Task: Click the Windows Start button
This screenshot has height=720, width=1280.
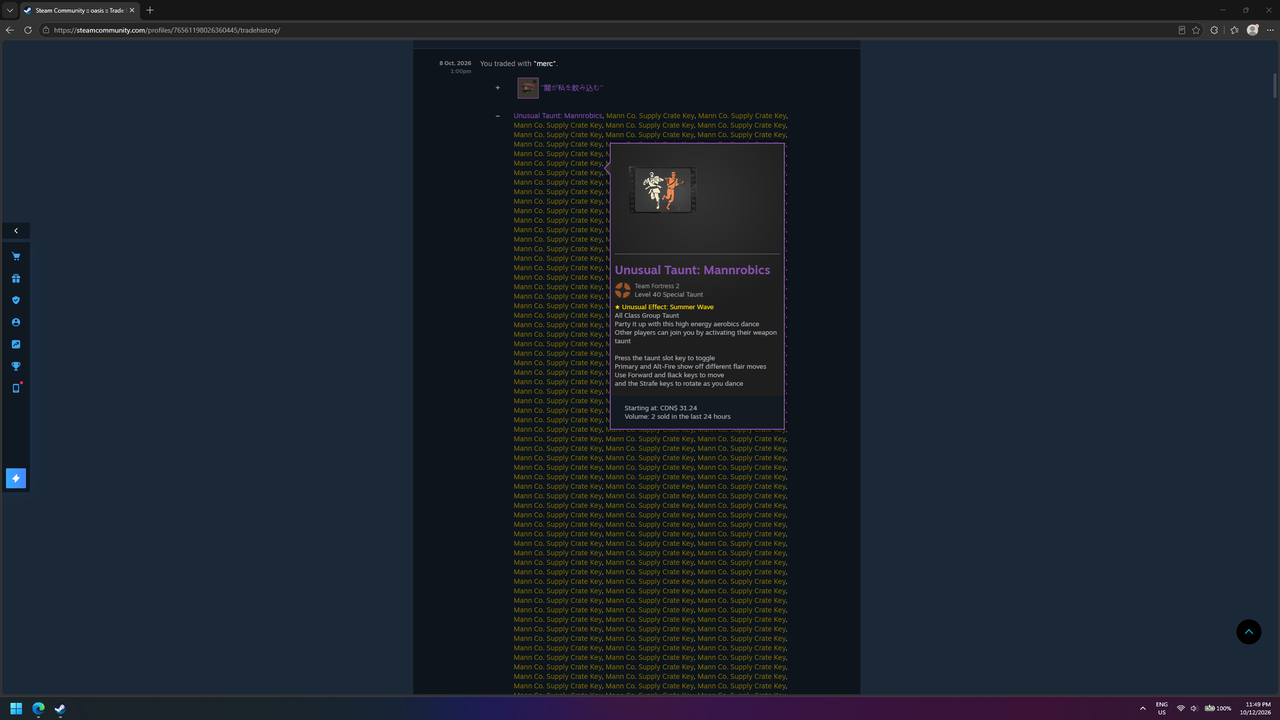Action: pyautogui.click(x=16, y=709)
